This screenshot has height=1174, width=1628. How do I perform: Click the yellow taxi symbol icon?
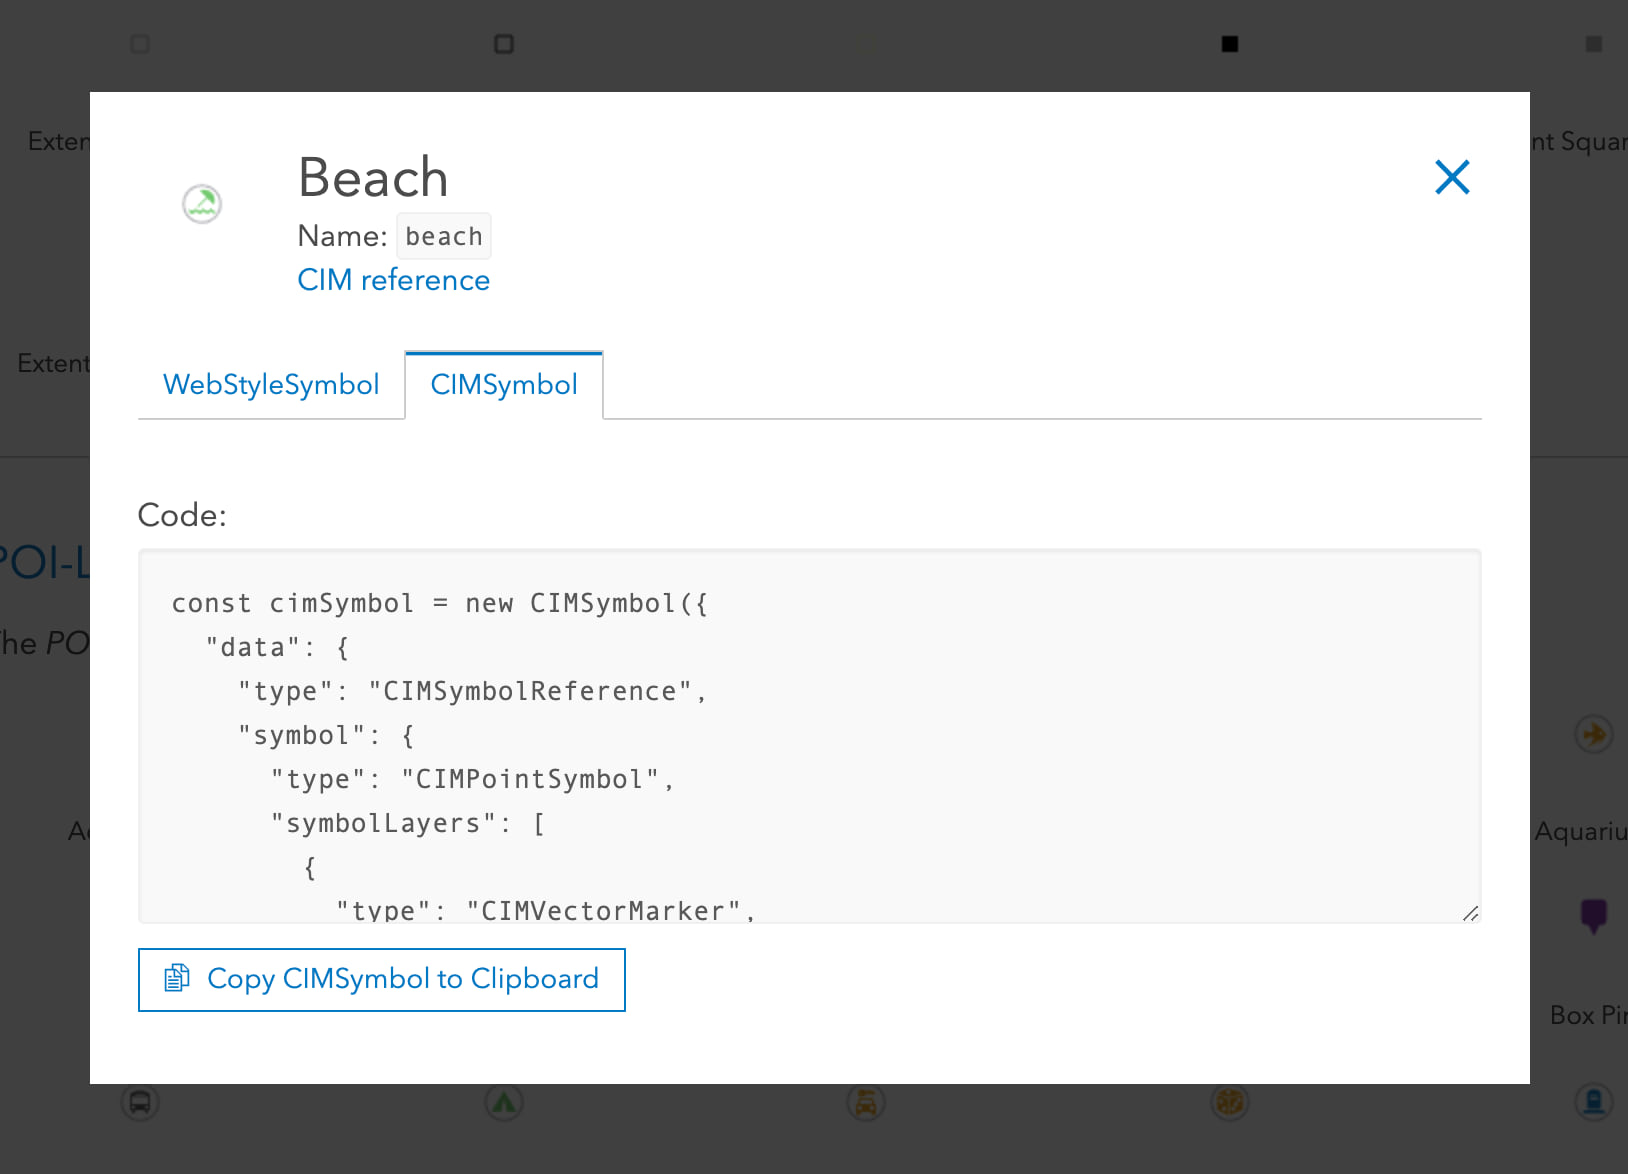tap(866, 1103)
